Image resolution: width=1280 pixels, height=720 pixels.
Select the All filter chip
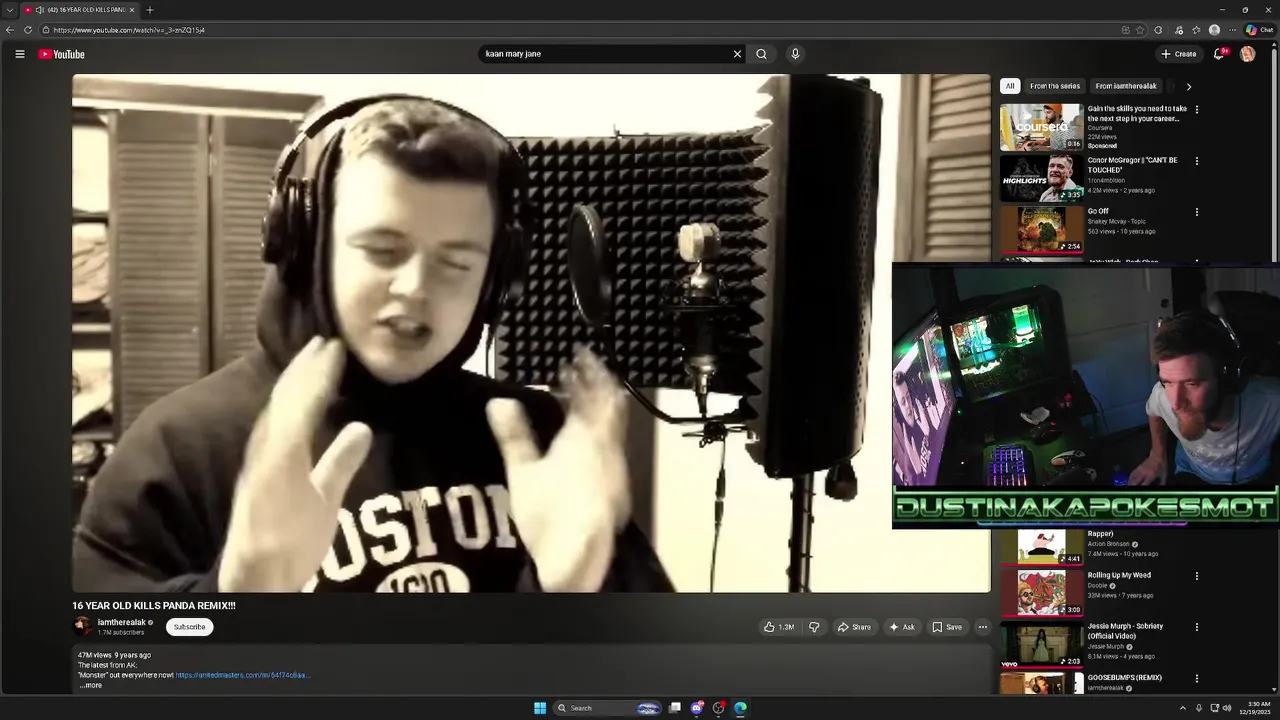pos(1010,86)
